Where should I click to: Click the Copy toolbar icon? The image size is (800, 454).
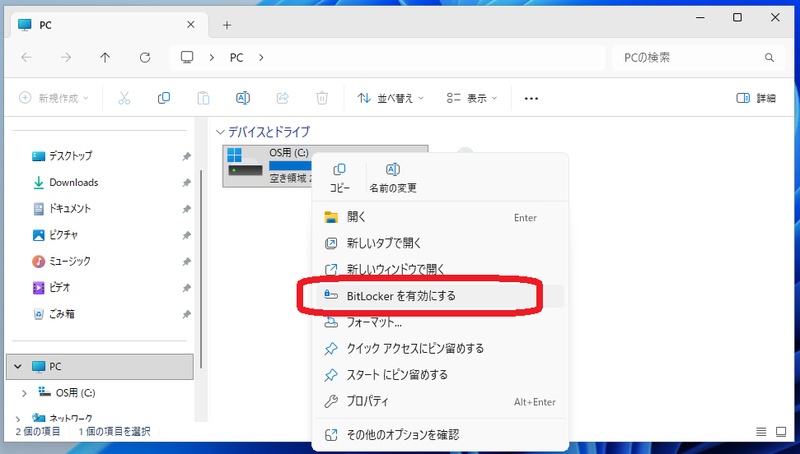tap(164, 98)
